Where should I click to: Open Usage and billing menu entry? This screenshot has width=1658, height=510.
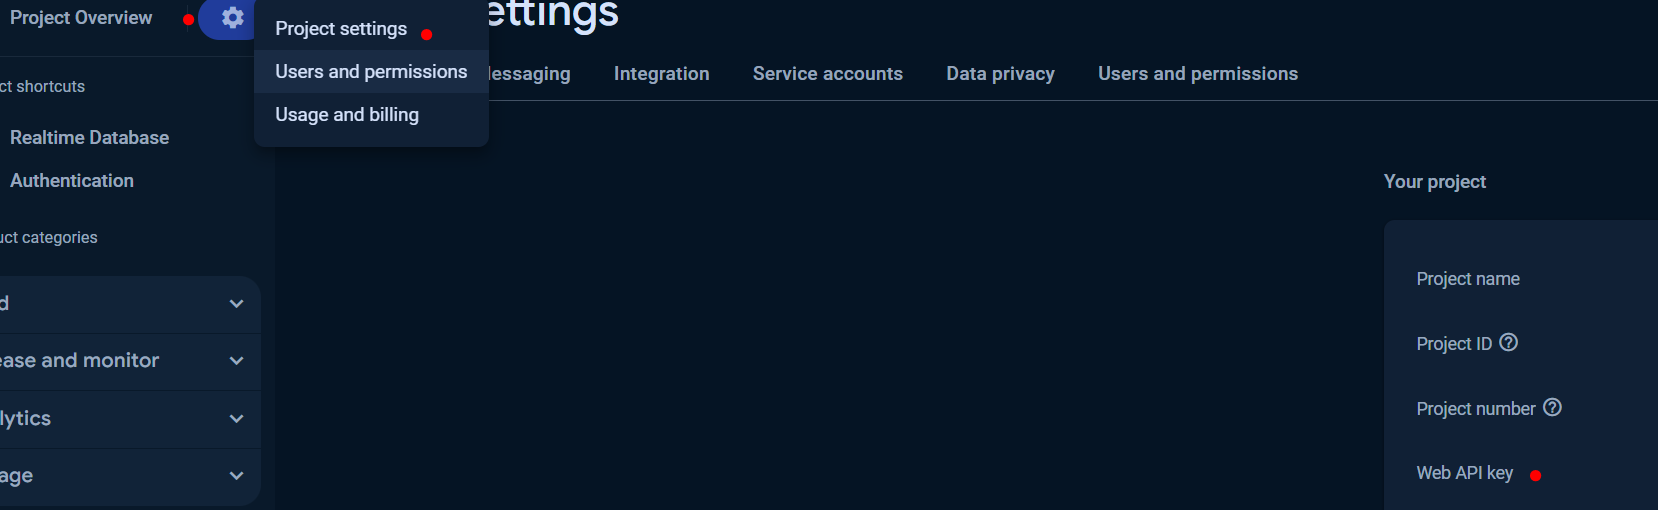pos(347,115)
